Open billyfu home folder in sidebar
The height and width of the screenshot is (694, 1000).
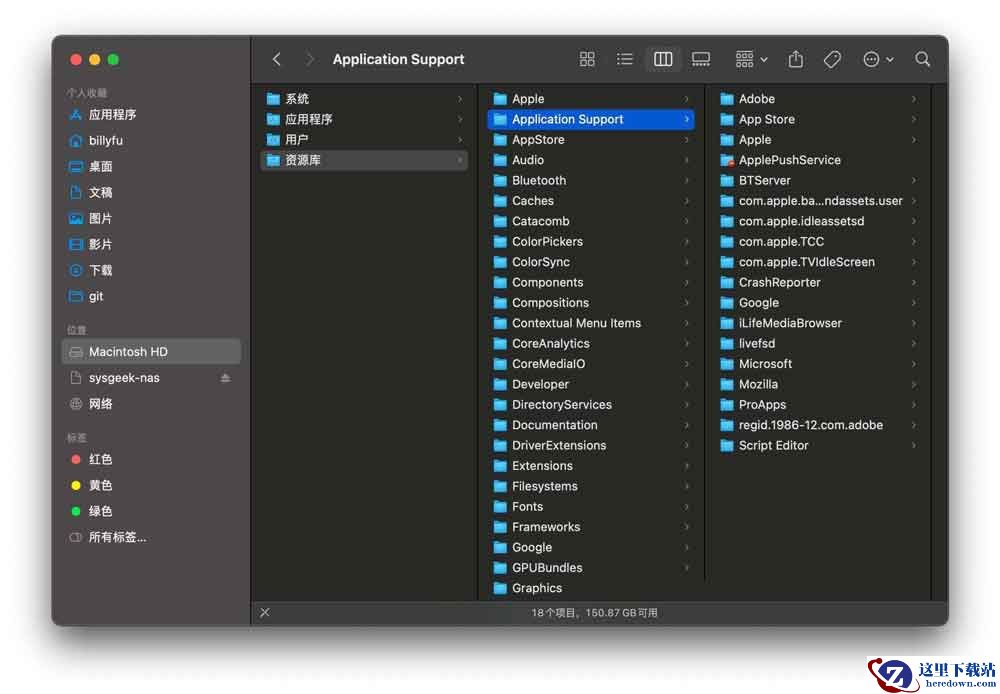coord(151,140)
